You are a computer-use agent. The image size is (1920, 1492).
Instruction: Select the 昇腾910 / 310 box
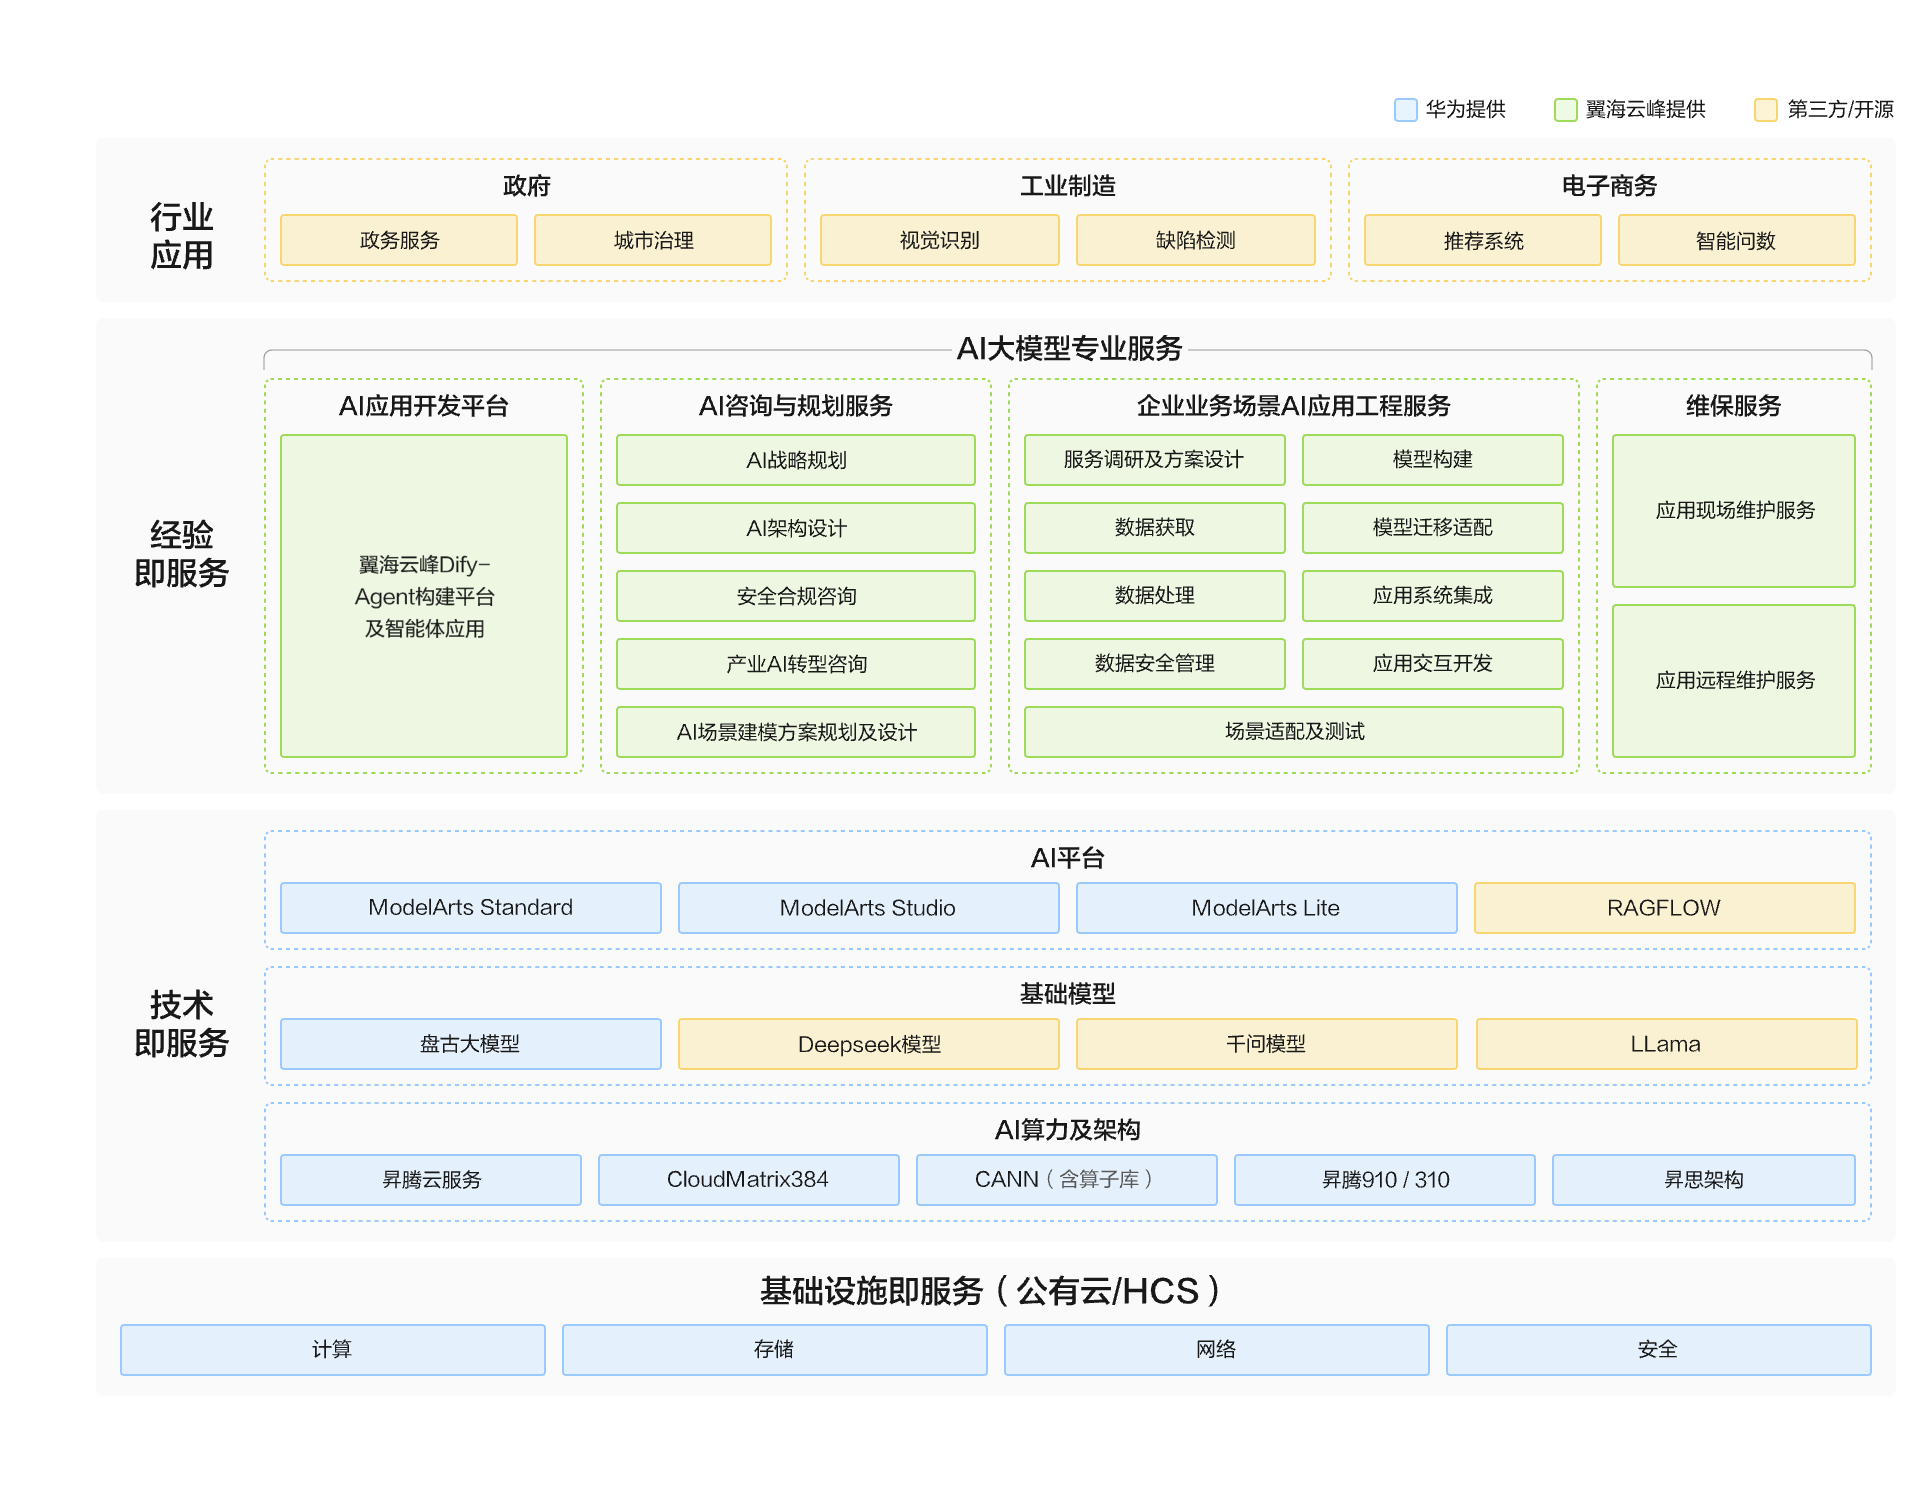[1385, 1180]
